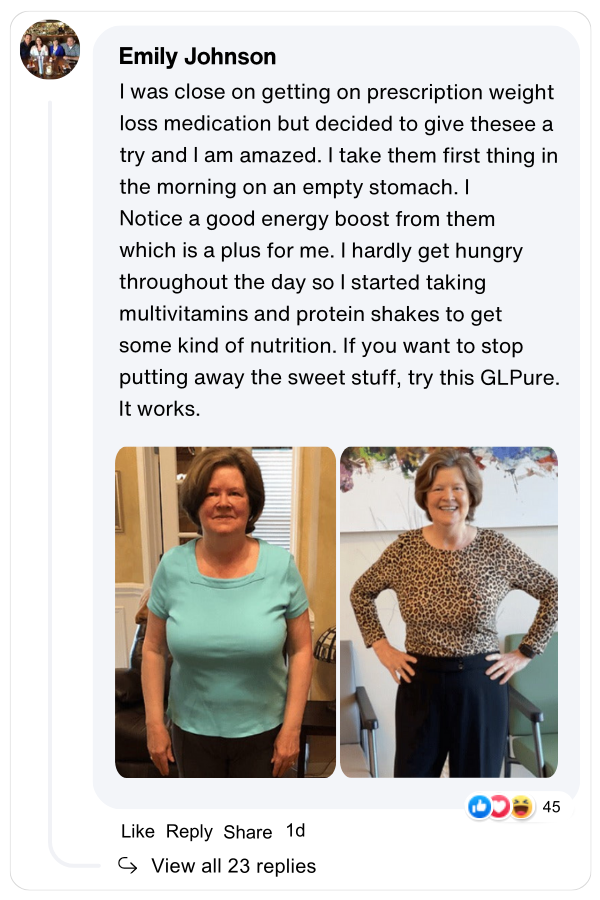600x900 pixels.
Task: Open the photo with teal shirt
Action: (x=225, y=612)
